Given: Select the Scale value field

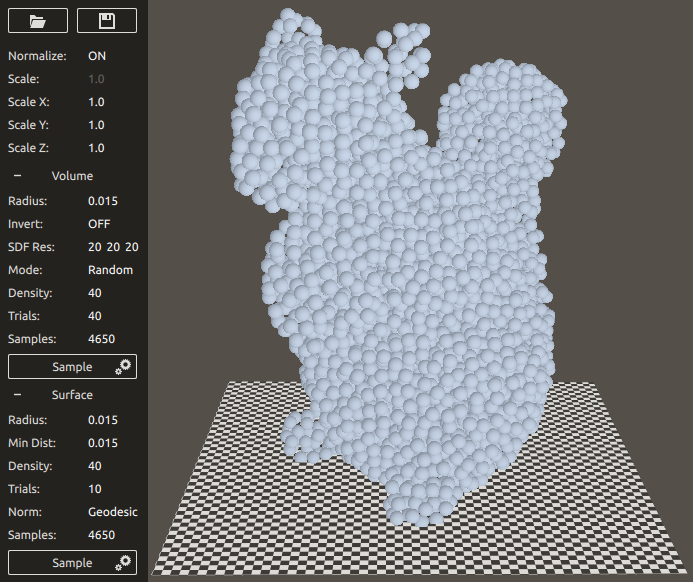Looking at the screenshot, I should pos(96,79).
